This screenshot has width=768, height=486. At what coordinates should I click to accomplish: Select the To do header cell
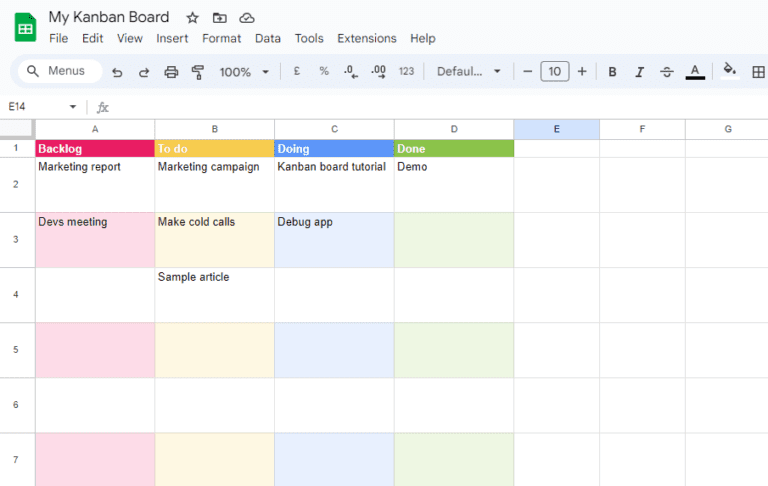coord(215,148)
